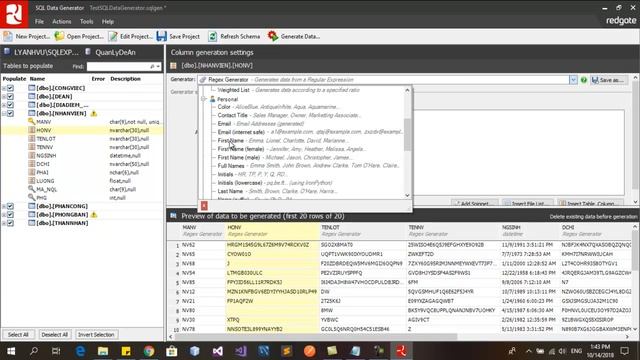
Task: Click the NHANVIEN warning triangle icon
Action: pos(94,113)
